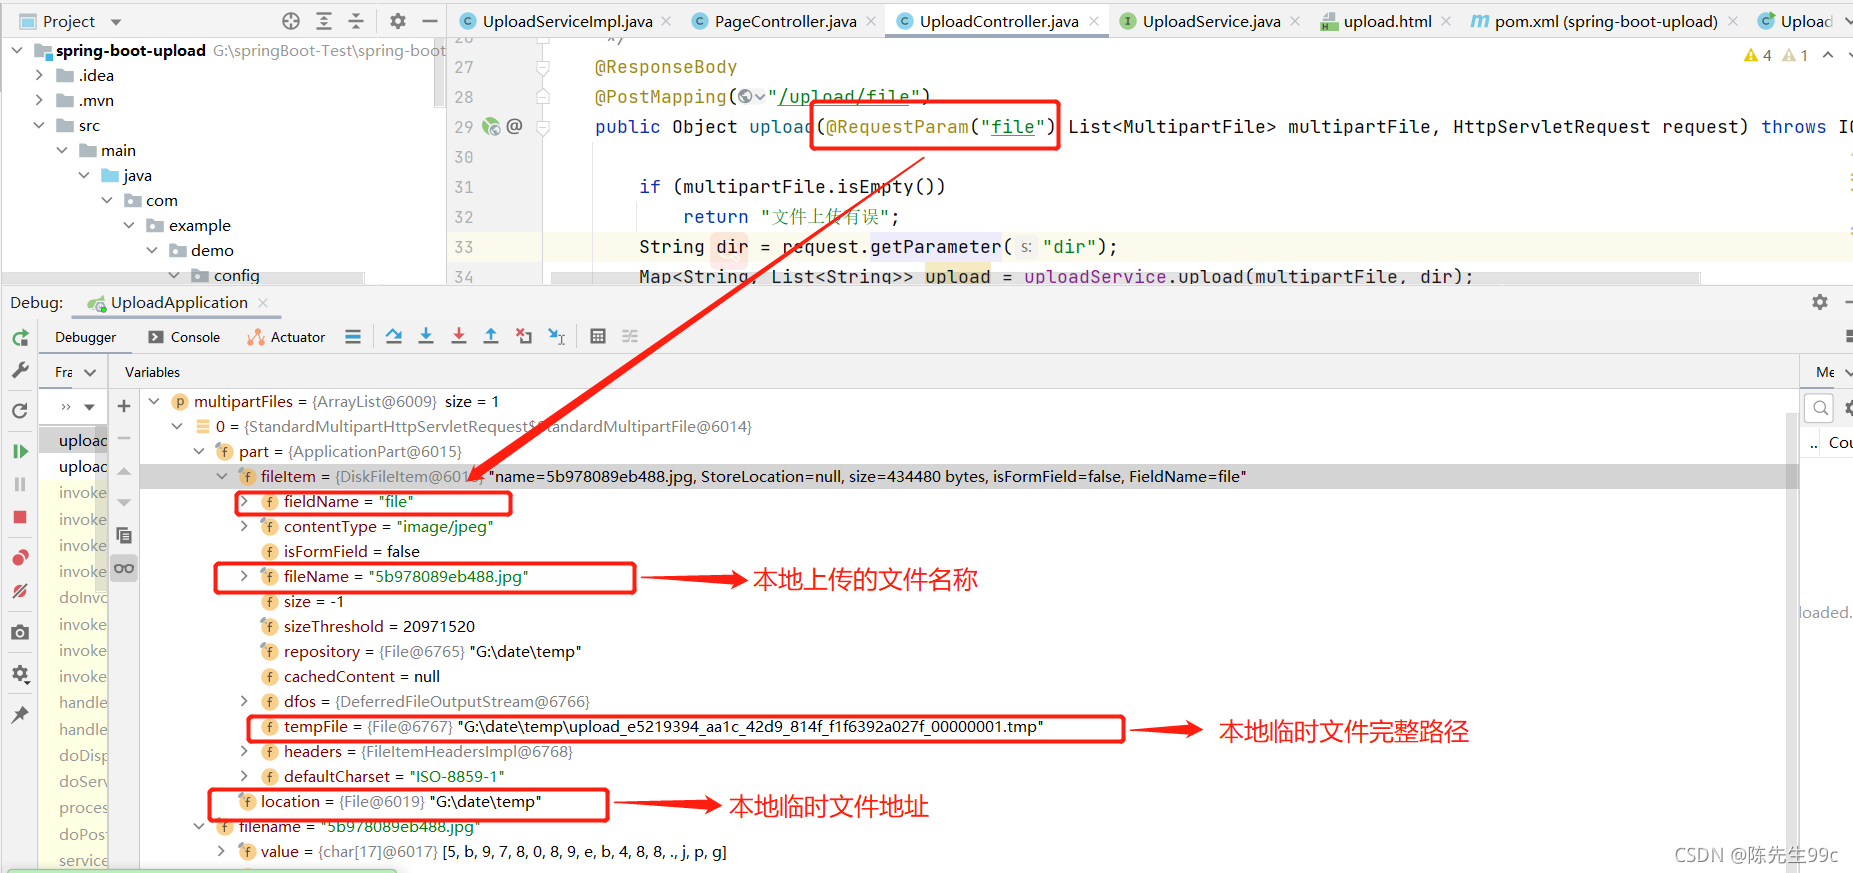Screen dimensions: 1853x873
Task: Switch to UploadService.java tab
Action: click(1211, 21)
